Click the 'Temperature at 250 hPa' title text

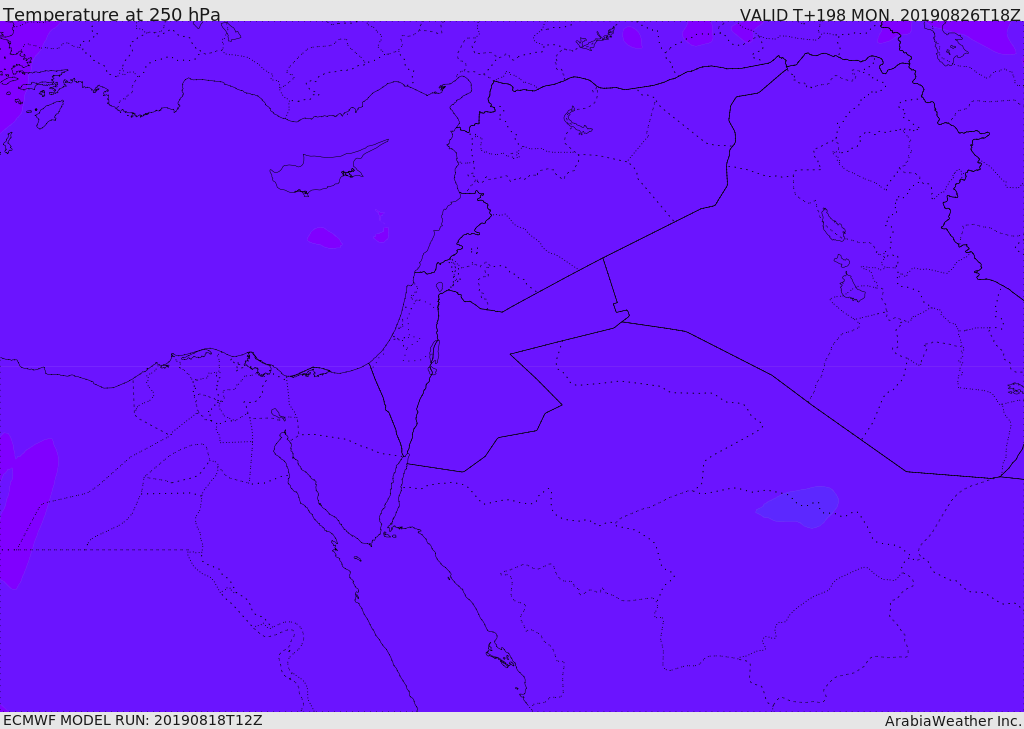pyautogui.click(x=112, y=14)
